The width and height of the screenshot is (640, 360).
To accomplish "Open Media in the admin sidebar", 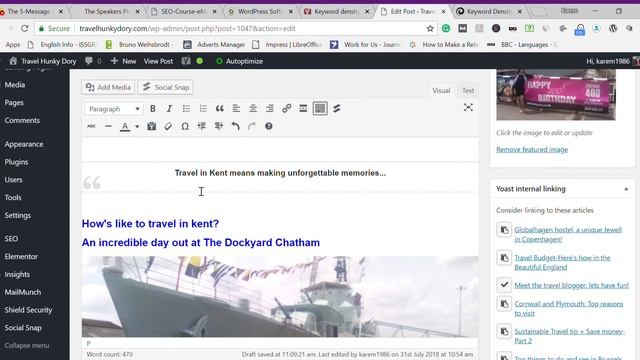I will coord(15,85).
